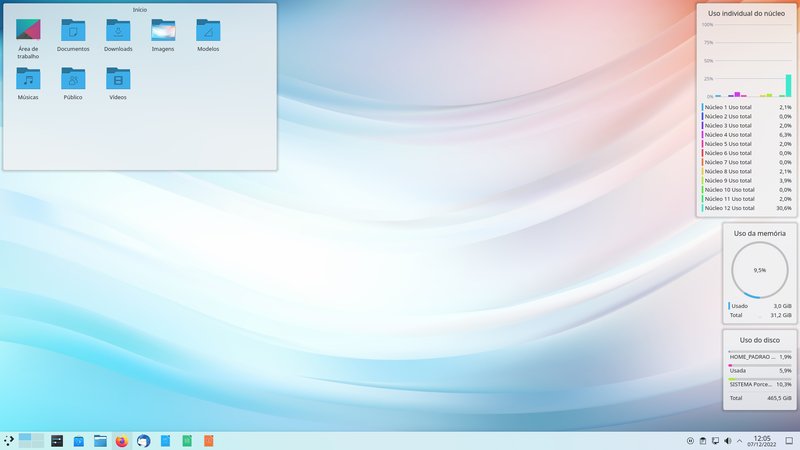Screen dimensions: 800x450
Task: Click the 'Núcleo 8 Uso total' row
Action: (x=746, y=171)
